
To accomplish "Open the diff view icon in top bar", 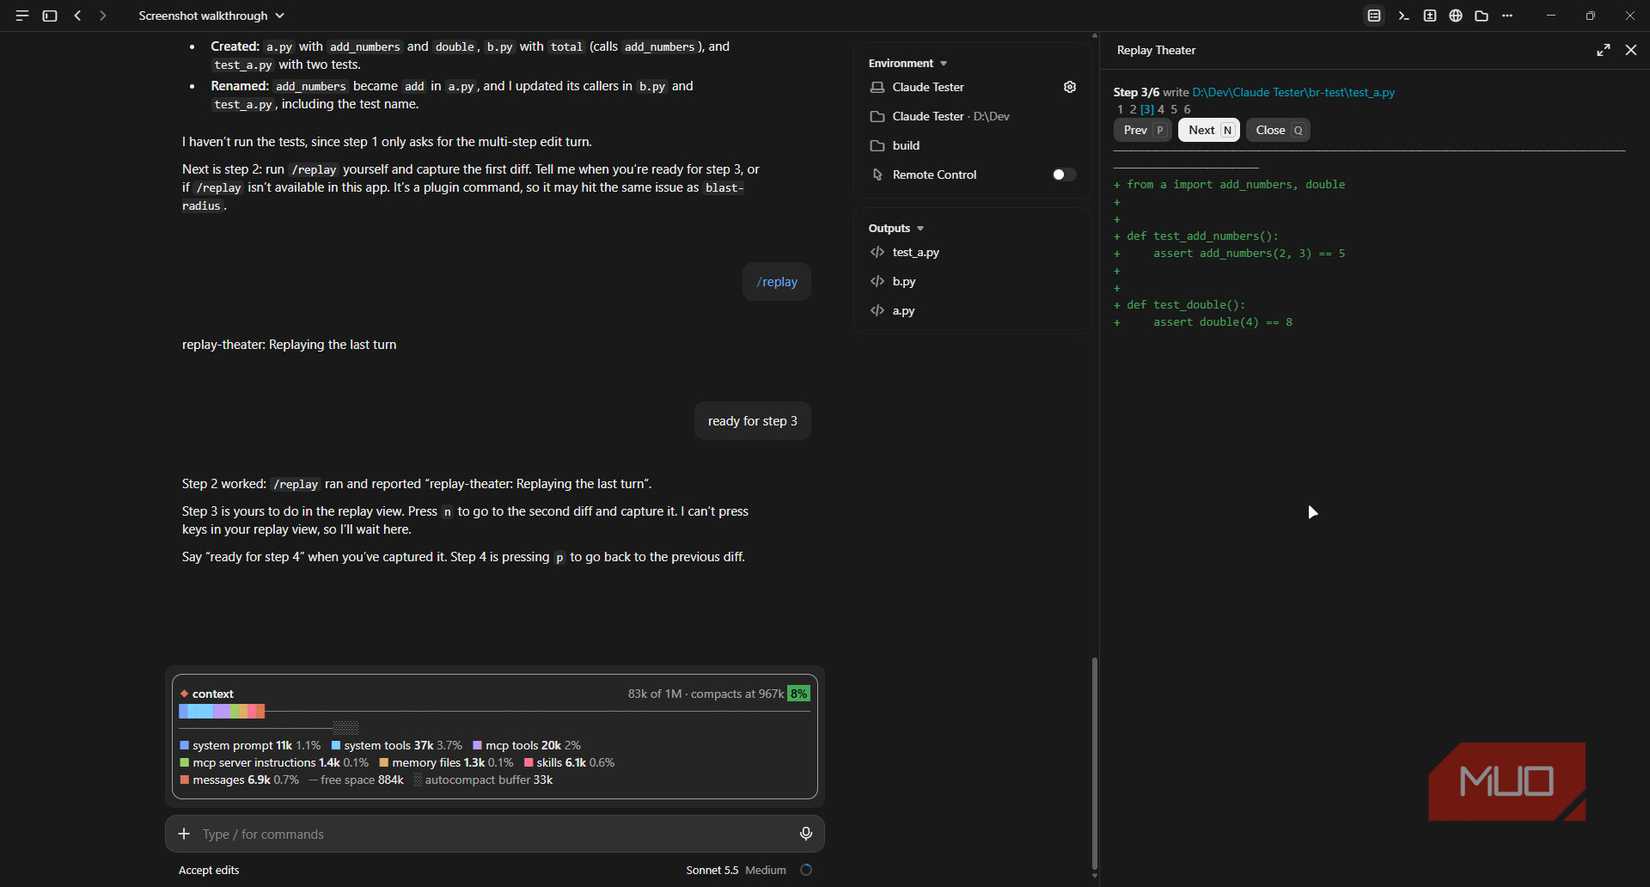I will coord(1430,16).
